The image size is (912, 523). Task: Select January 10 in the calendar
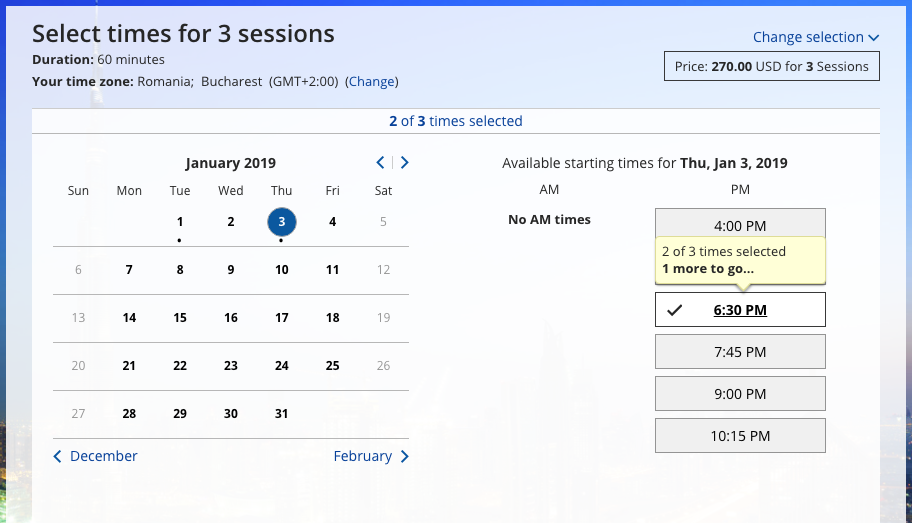click(x=282, y=270)
